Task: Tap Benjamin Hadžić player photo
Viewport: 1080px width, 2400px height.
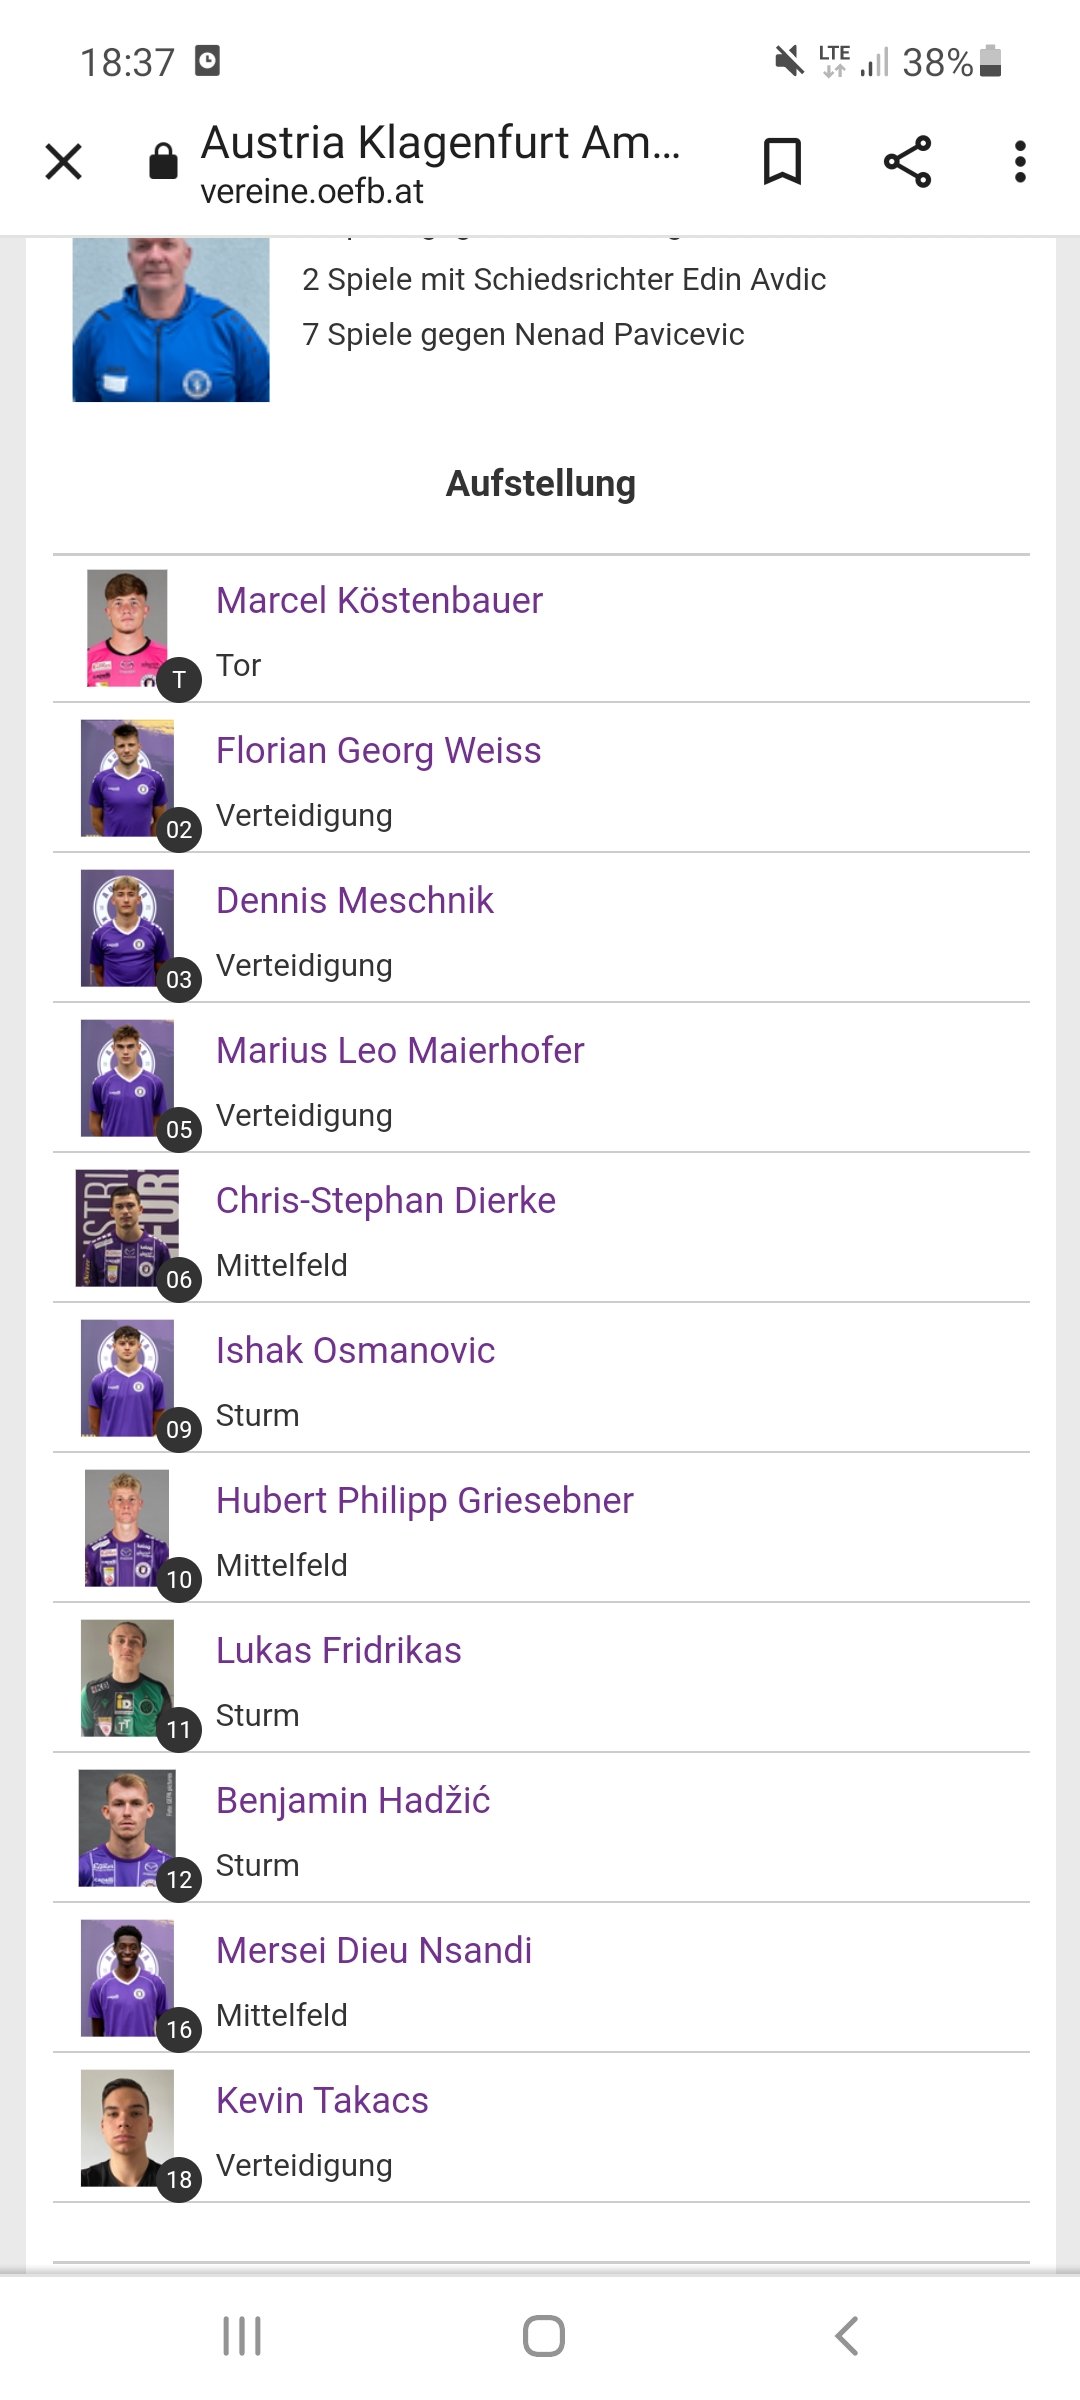Action: pos(127,1828)
